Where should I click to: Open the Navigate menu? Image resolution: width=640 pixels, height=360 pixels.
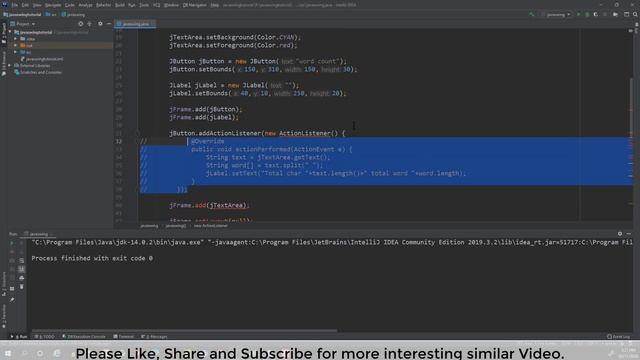coord(53,5)
